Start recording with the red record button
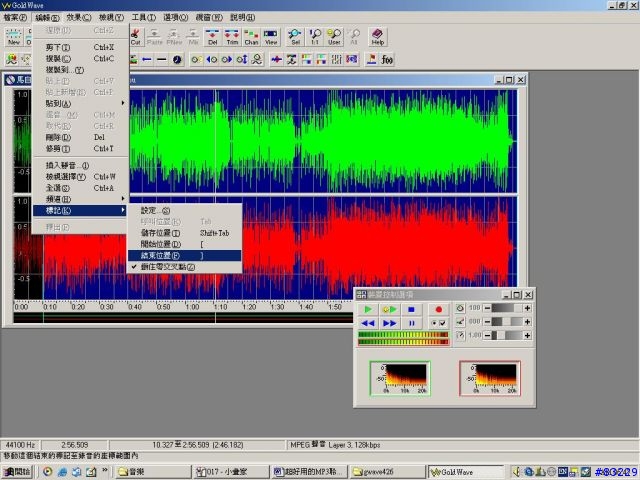640x480 pixels. click(x=439, y=309)
